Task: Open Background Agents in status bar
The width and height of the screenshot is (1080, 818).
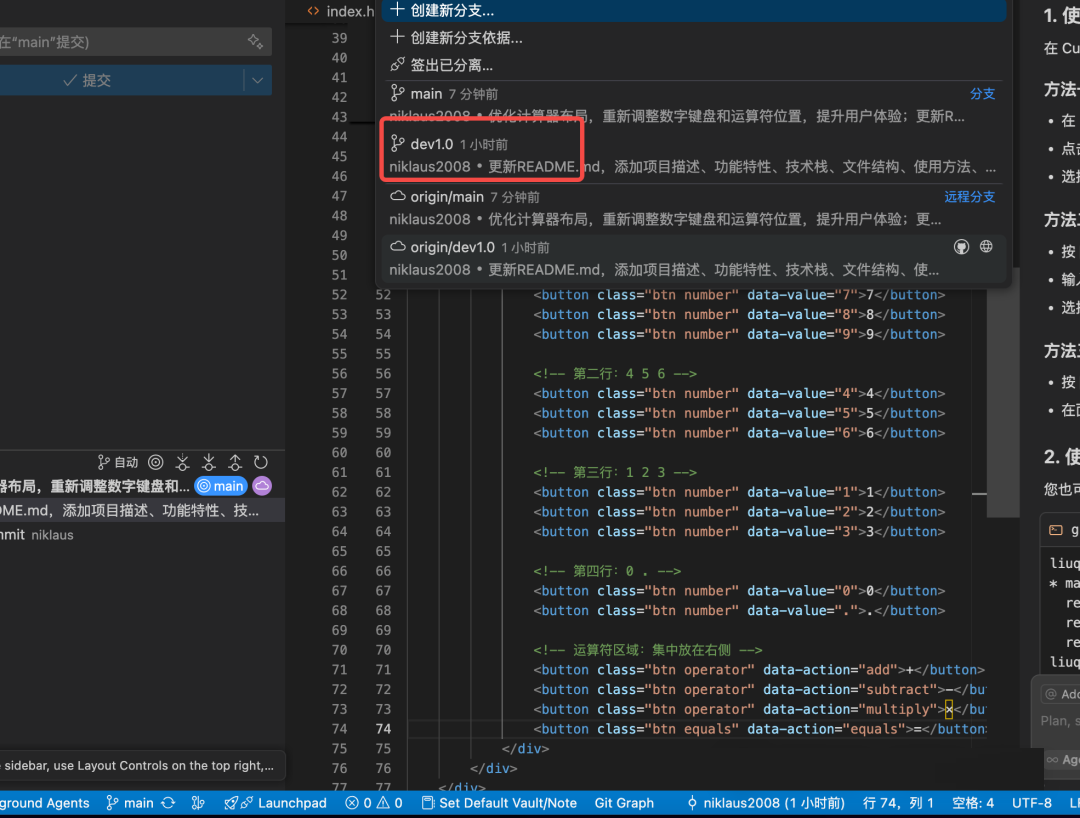Action: point(45,803)
